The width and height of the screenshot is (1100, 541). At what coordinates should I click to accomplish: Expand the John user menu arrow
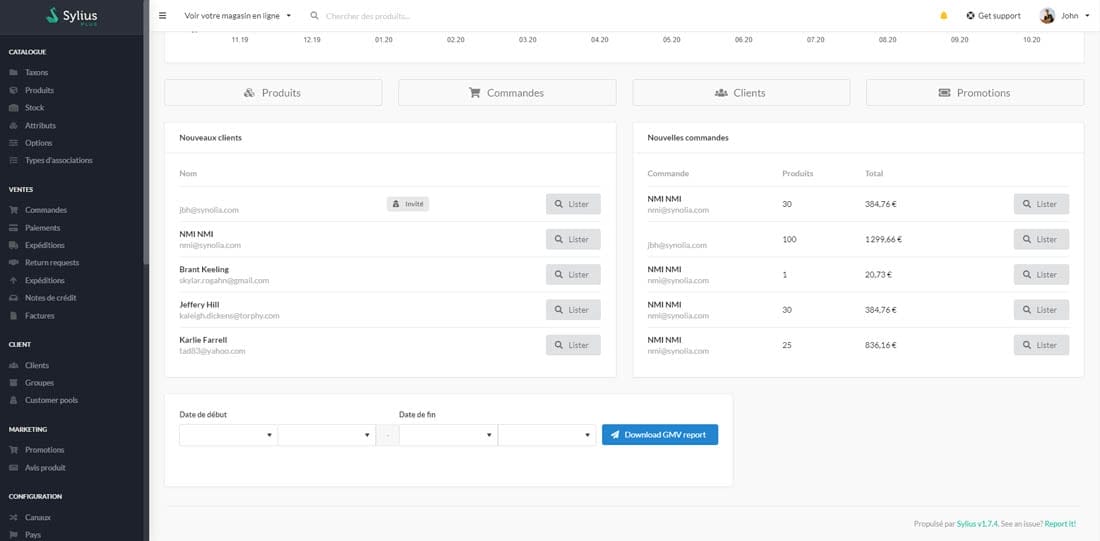[1087, 15]
